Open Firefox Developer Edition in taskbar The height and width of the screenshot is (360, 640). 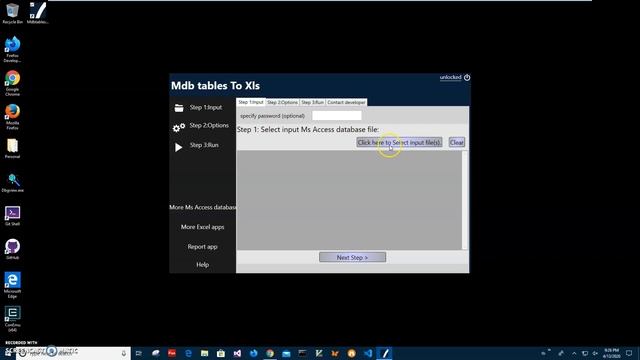(x=253, y=353)
